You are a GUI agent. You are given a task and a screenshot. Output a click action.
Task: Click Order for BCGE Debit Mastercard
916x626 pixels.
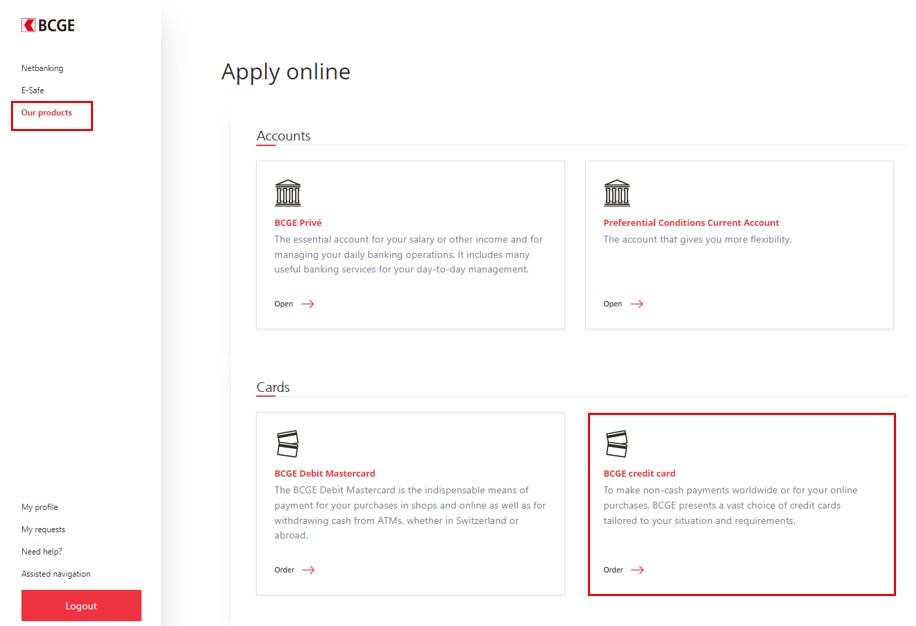(284, 570)
